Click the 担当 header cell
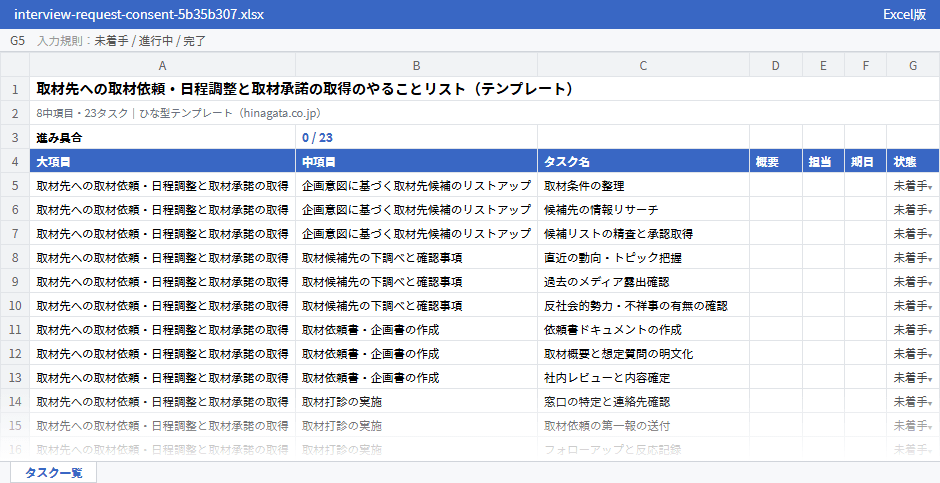The height and width of the screenshot is (483, 940). tap(823, 161)
